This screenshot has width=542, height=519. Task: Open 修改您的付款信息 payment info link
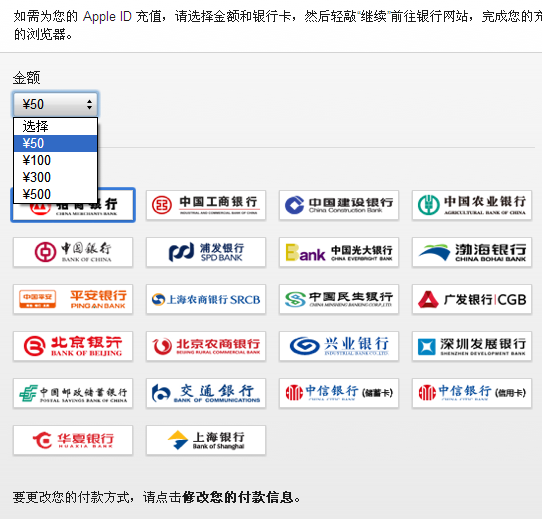[238, 498]
